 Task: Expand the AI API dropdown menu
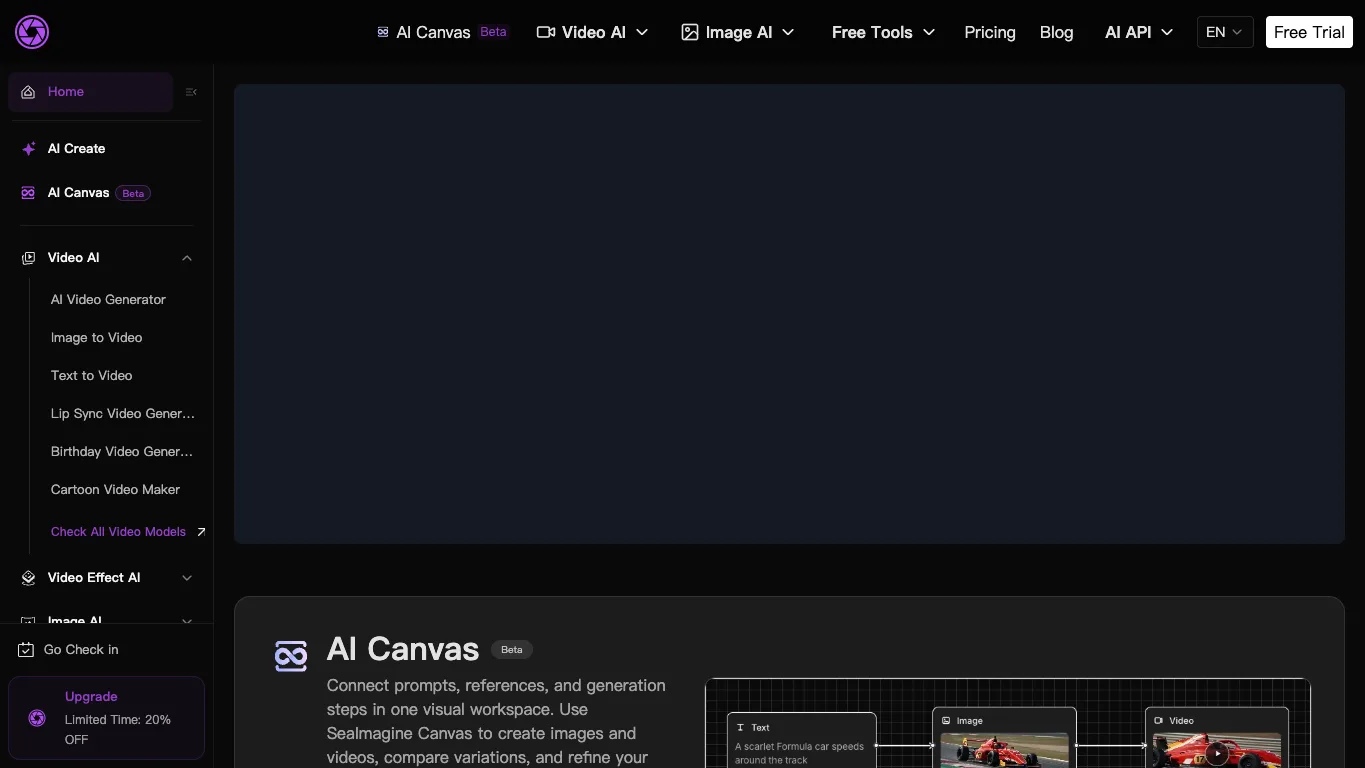tap(1139, 32)
